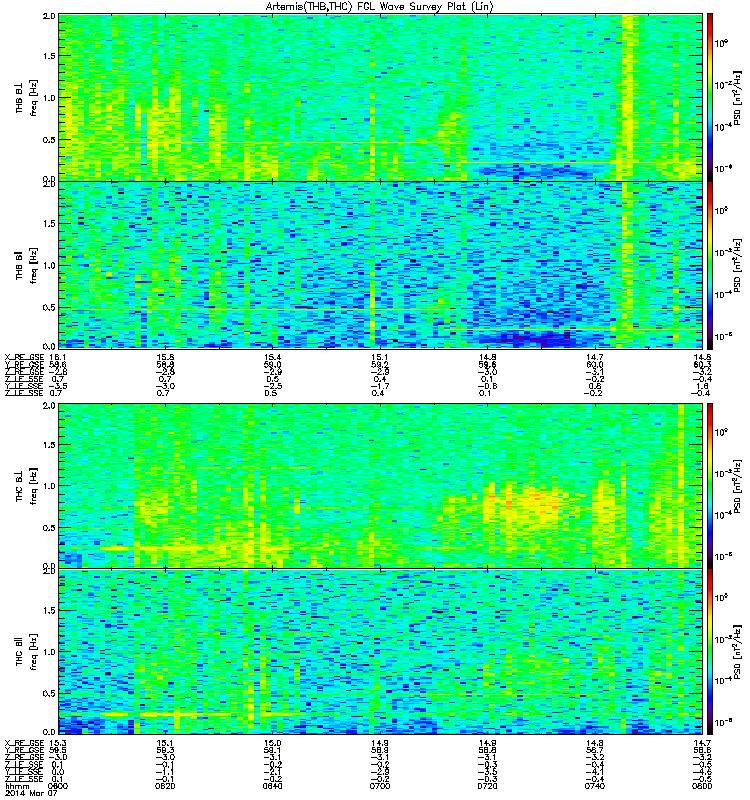
Task: Click X_RE_GSE row label below THB panels
Action: (24, 357)
